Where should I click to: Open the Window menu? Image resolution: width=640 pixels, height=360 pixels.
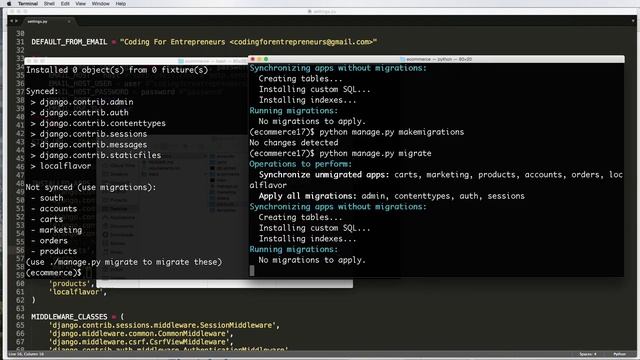click(100, 4)
